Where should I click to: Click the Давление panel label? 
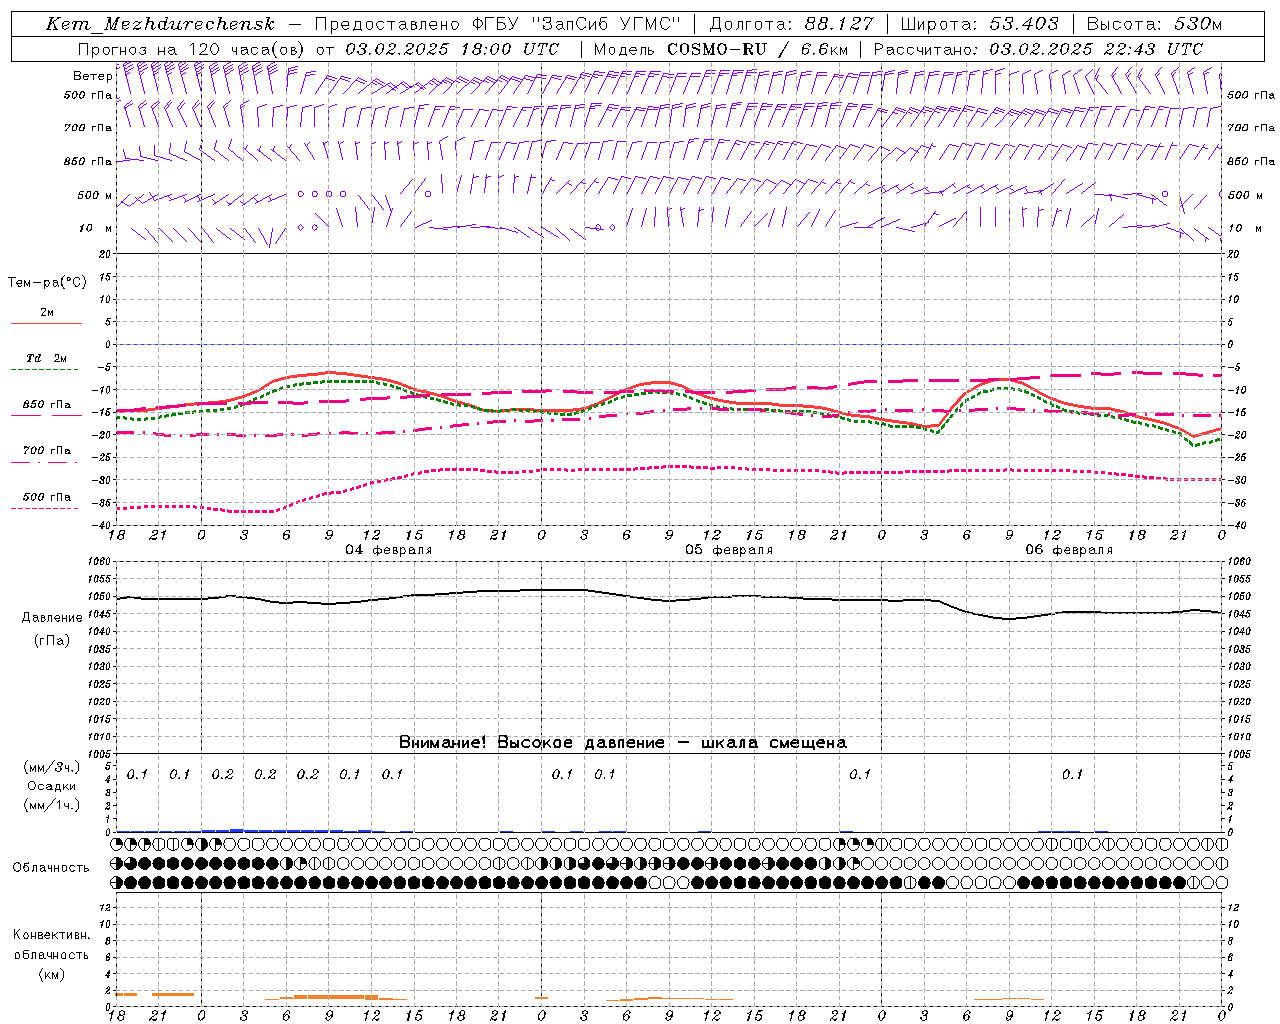point(52,618)
